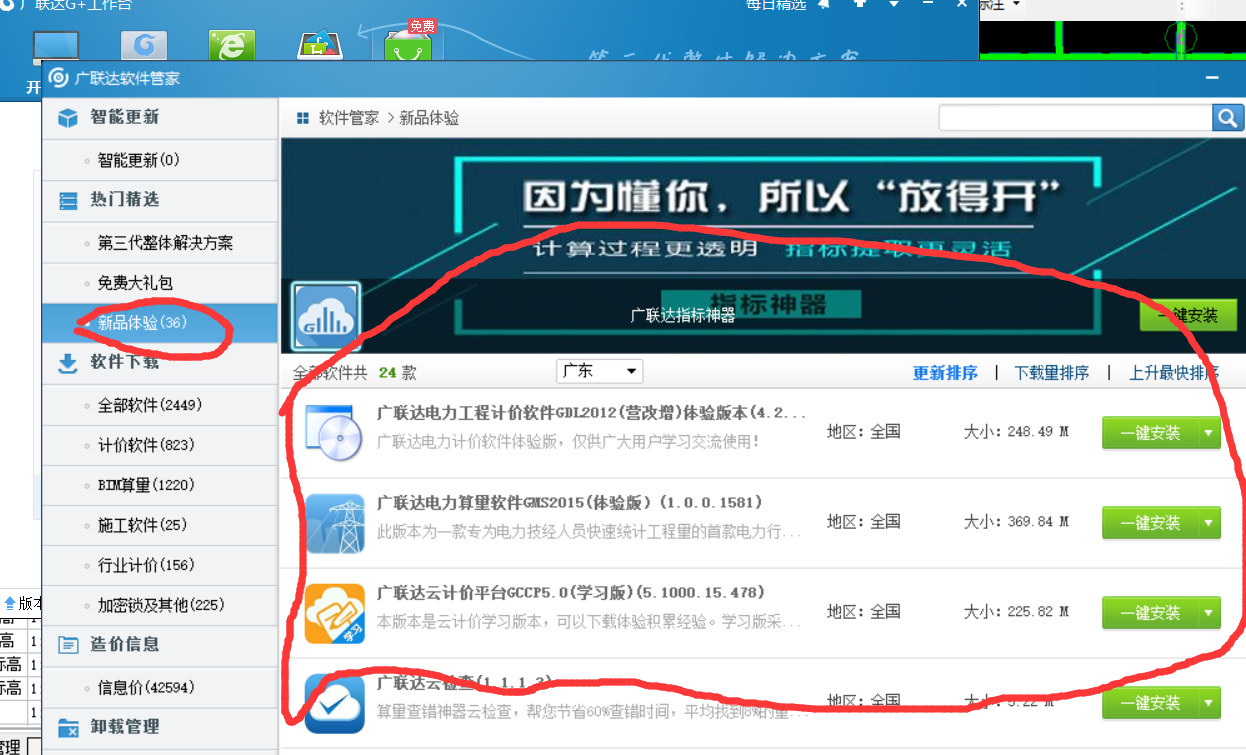Click the 热门精选 section header icon

point(68,201)
